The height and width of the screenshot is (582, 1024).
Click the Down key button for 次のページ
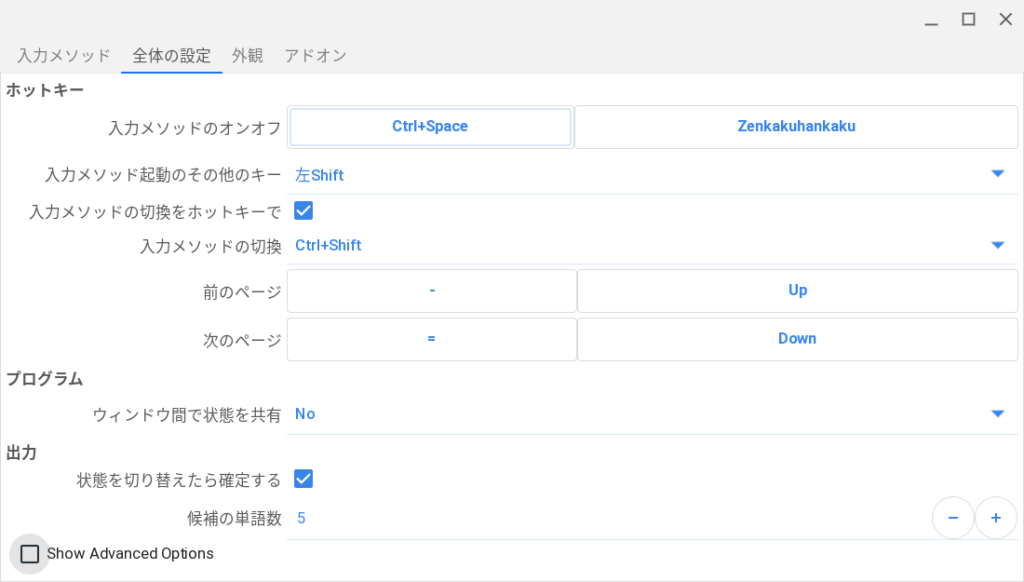(797, 339)
